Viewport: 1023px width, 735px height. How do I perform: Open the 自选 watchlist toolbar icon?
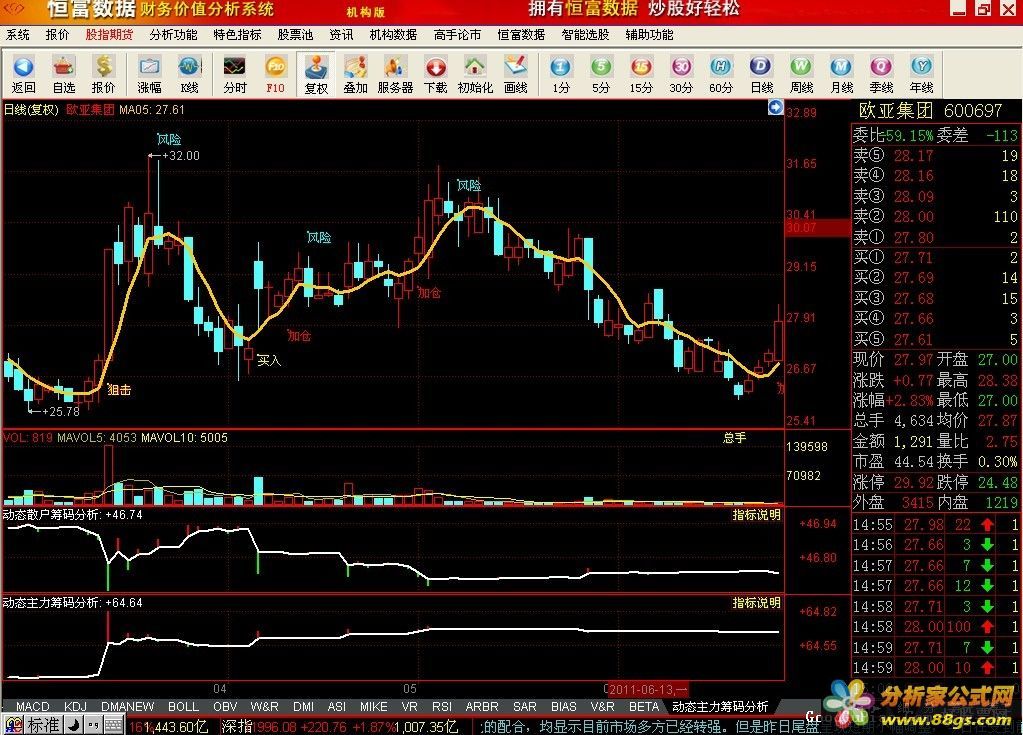tap(63, 74)
